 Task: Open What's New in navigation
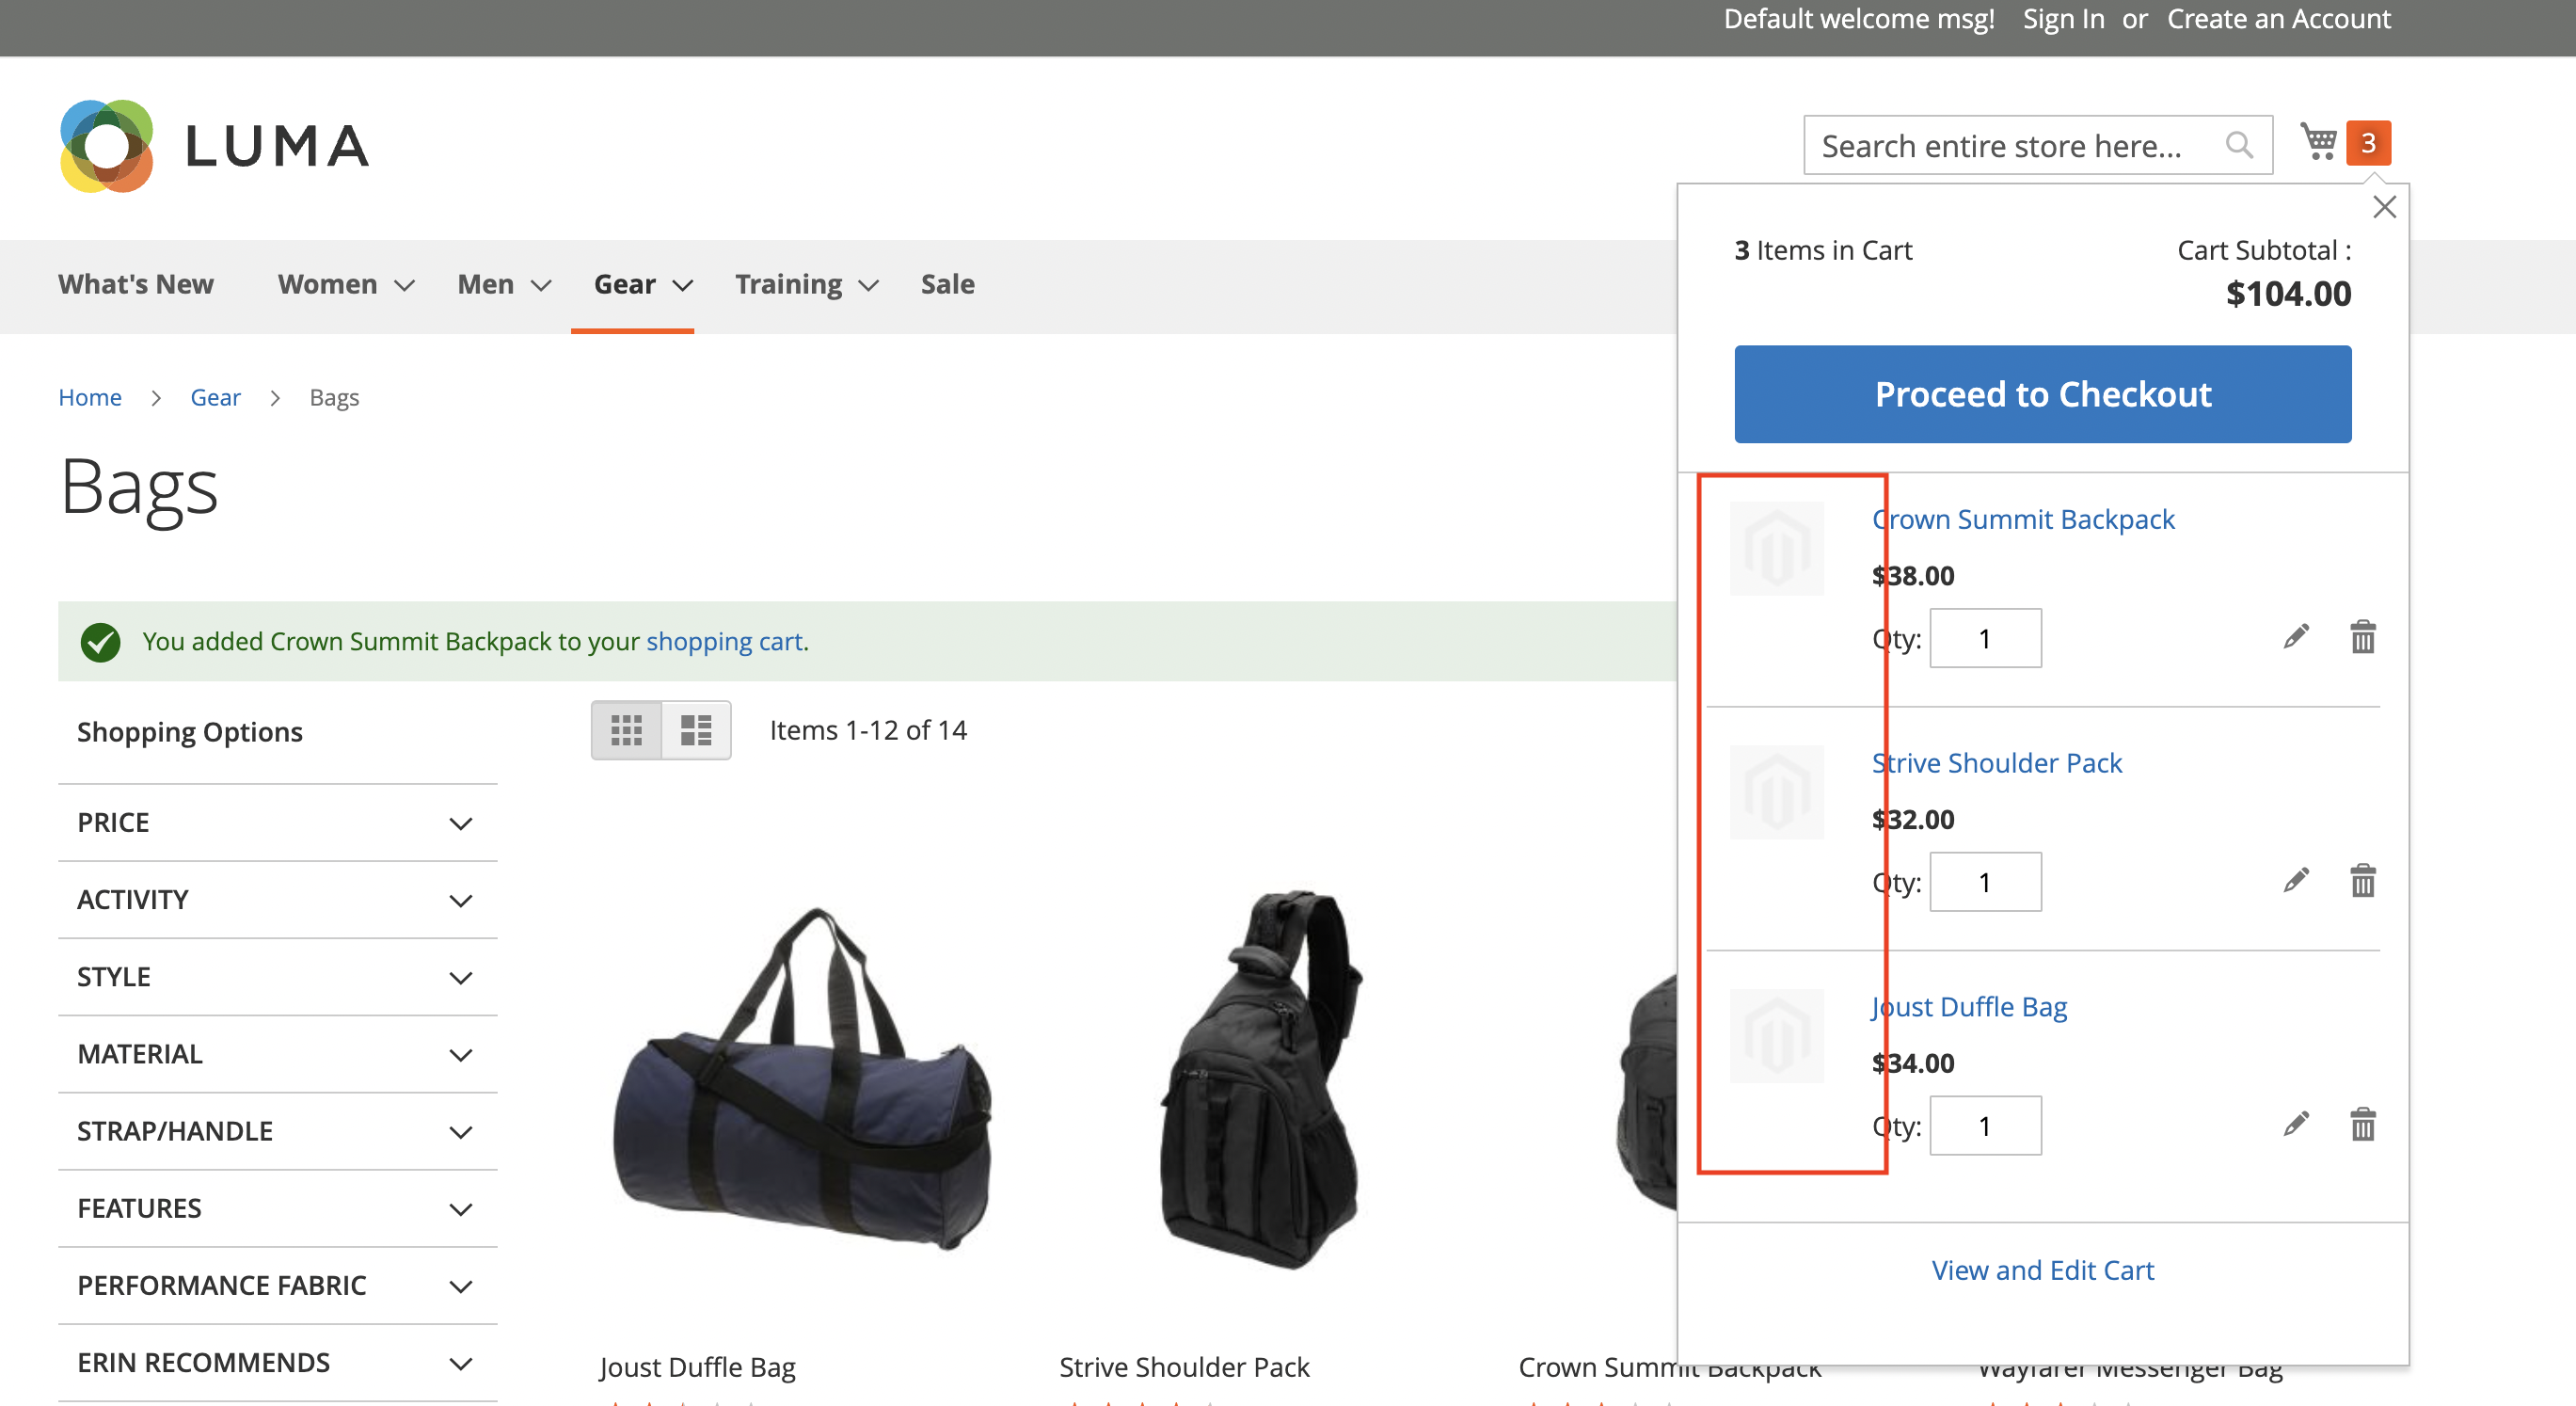click(136, 285)
